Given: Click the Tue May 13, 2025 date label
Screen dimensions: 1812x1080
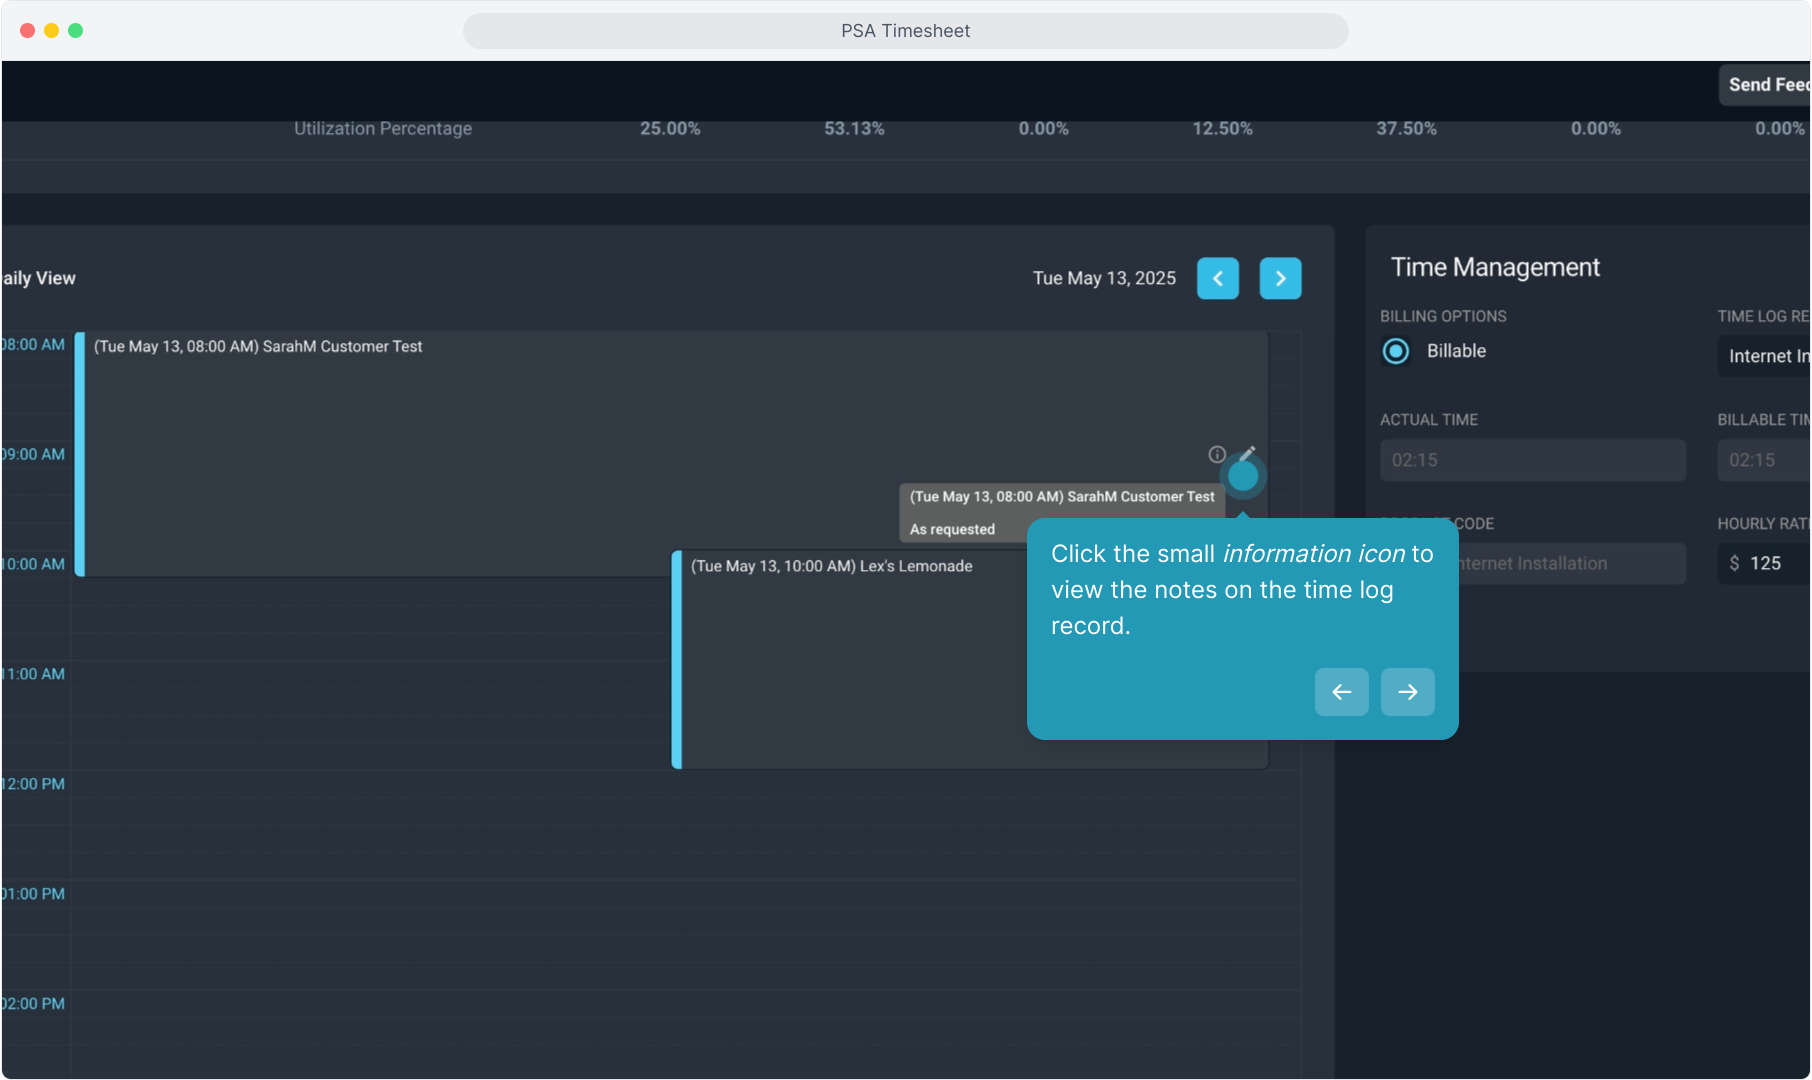Looking at the screenshot, I should tap(1104, 278).
